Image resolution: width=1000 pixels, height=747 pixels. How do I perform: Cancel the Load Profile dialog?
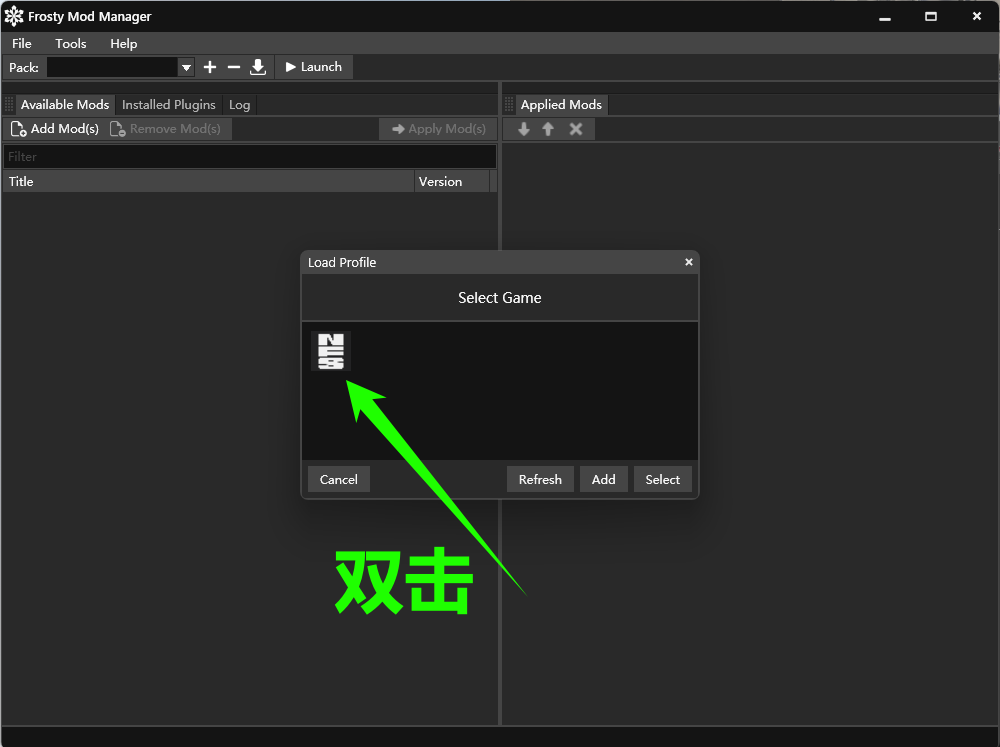pyautogui.click(x=339, y=480)
